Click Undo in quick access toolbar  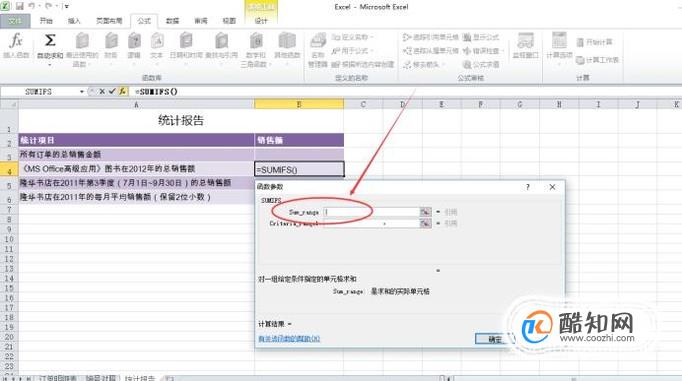(32, 6)
